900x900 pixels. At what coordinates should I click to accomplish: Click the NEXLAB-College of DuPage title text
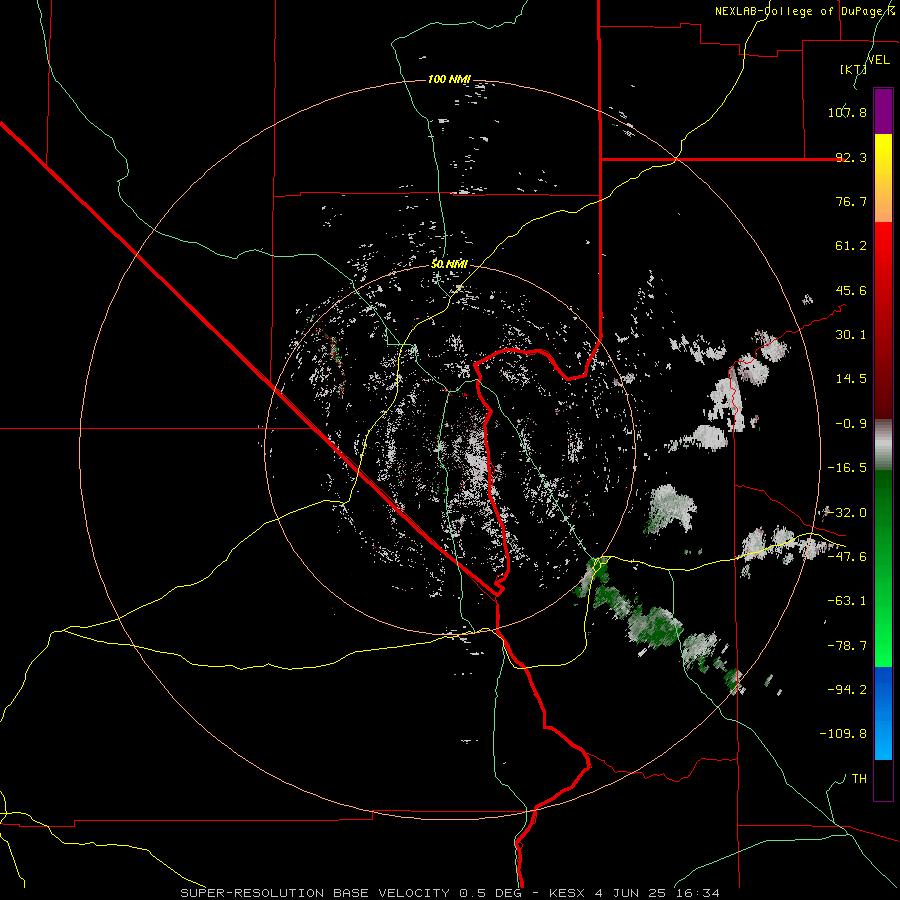click(x=806, y=11)
